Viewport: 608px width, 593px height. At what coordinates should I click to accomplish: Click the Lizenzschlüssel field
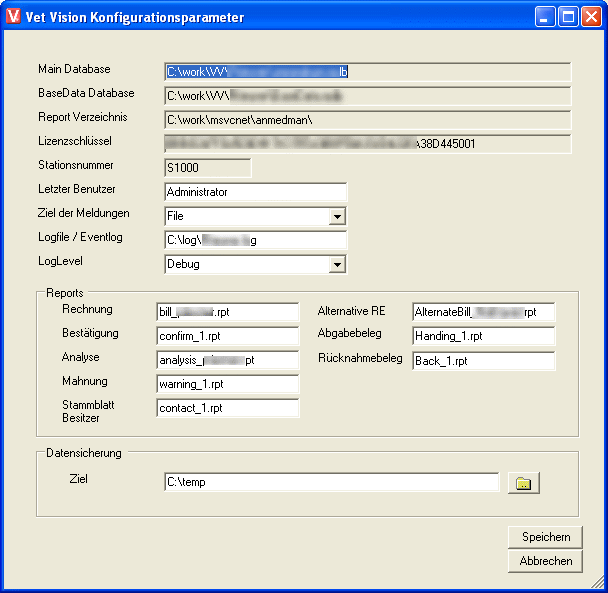tap(368, 144)
